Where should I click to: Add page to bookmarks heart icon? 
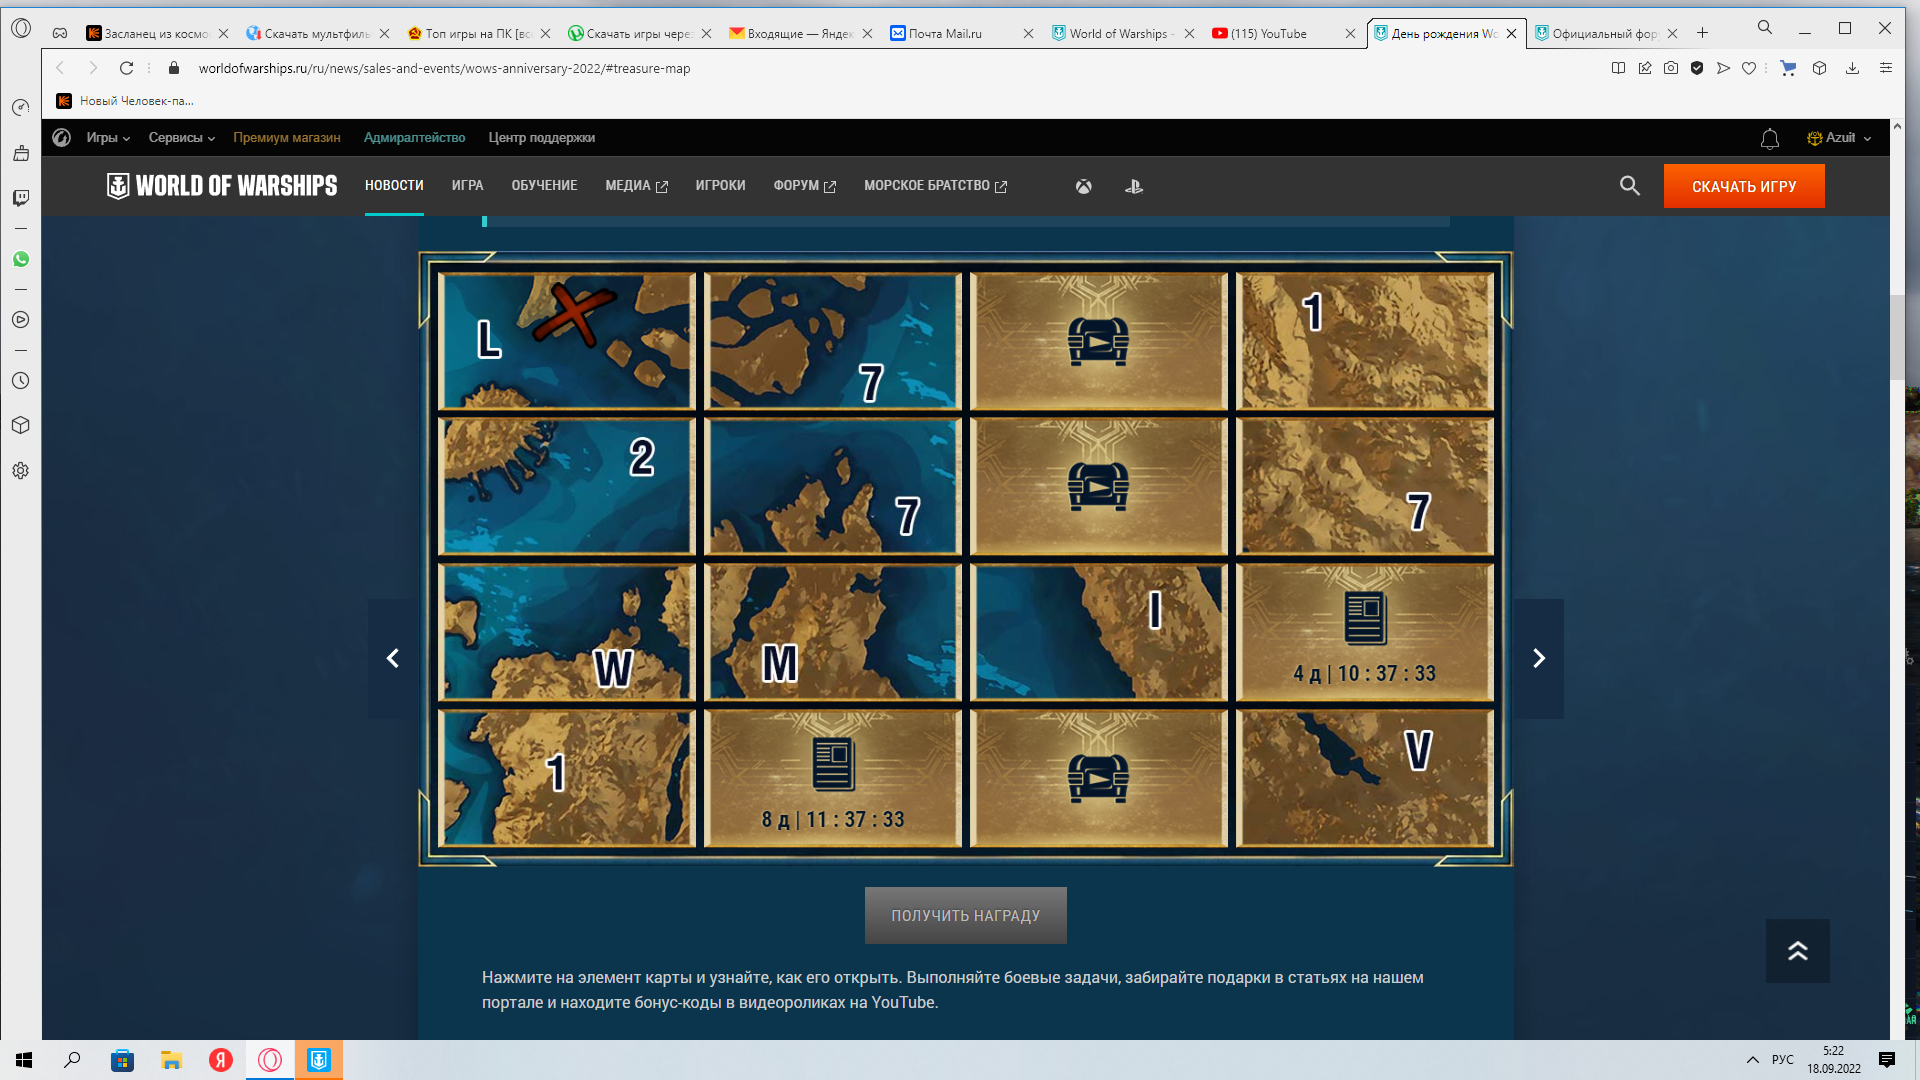(1749, 68)
